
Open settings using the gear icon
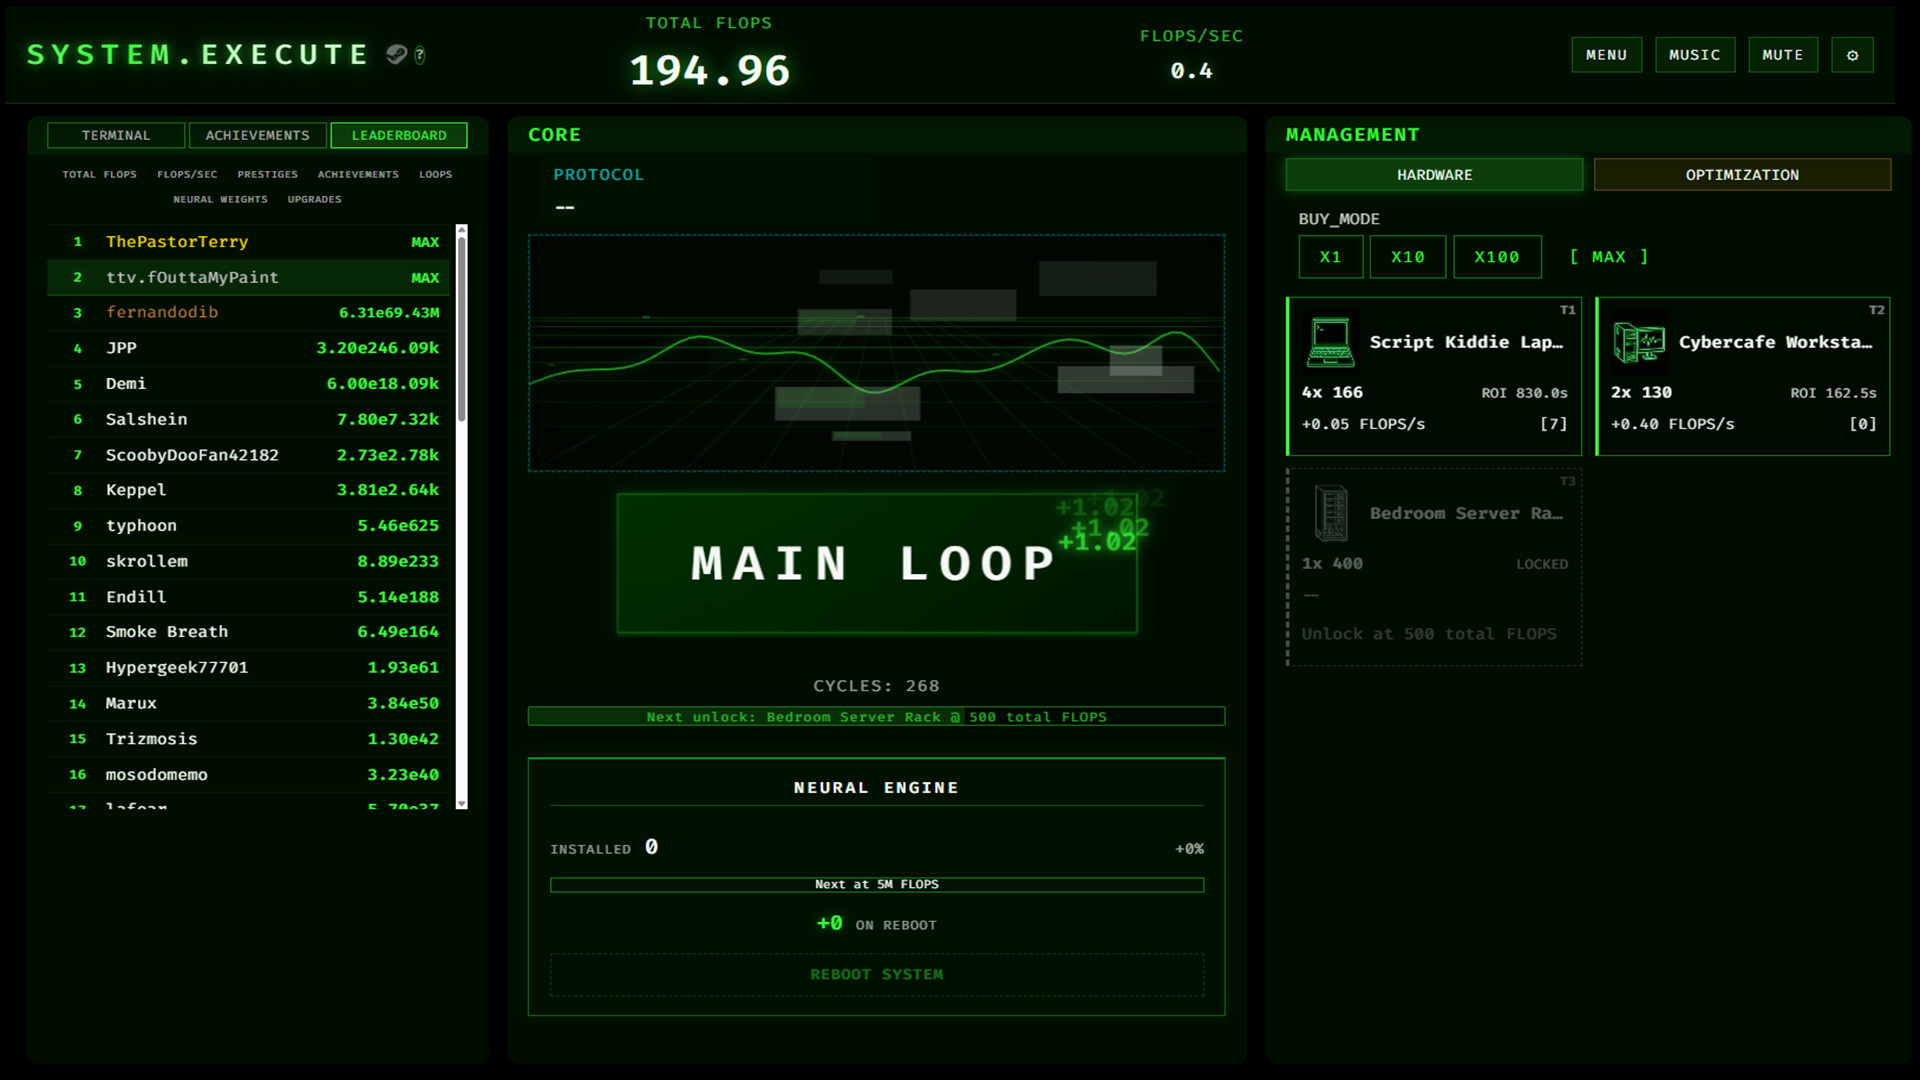click(x=1852, y=55)
